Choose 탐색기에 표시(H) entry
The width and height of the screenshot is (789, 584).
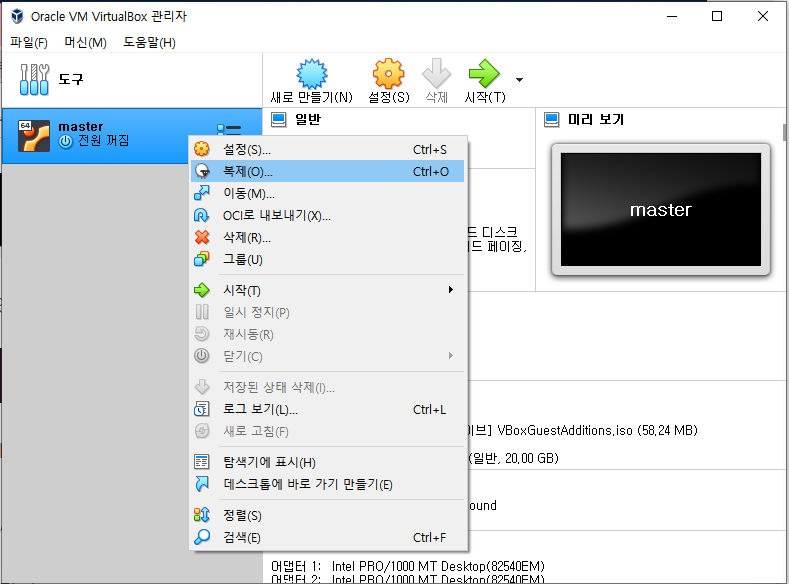pyautogui.click(x=328, y=462)
